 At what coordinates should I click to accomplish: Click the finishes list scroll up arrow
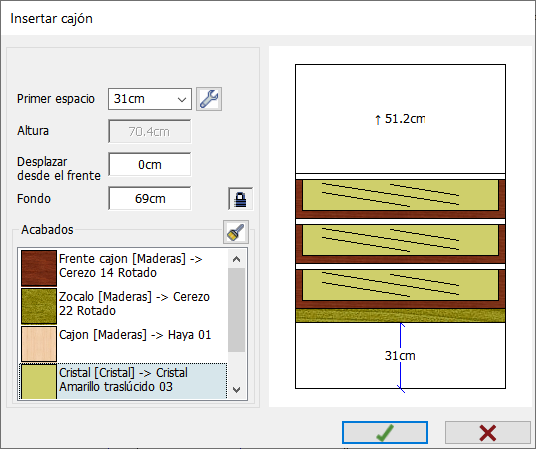[x=236, y=259]
